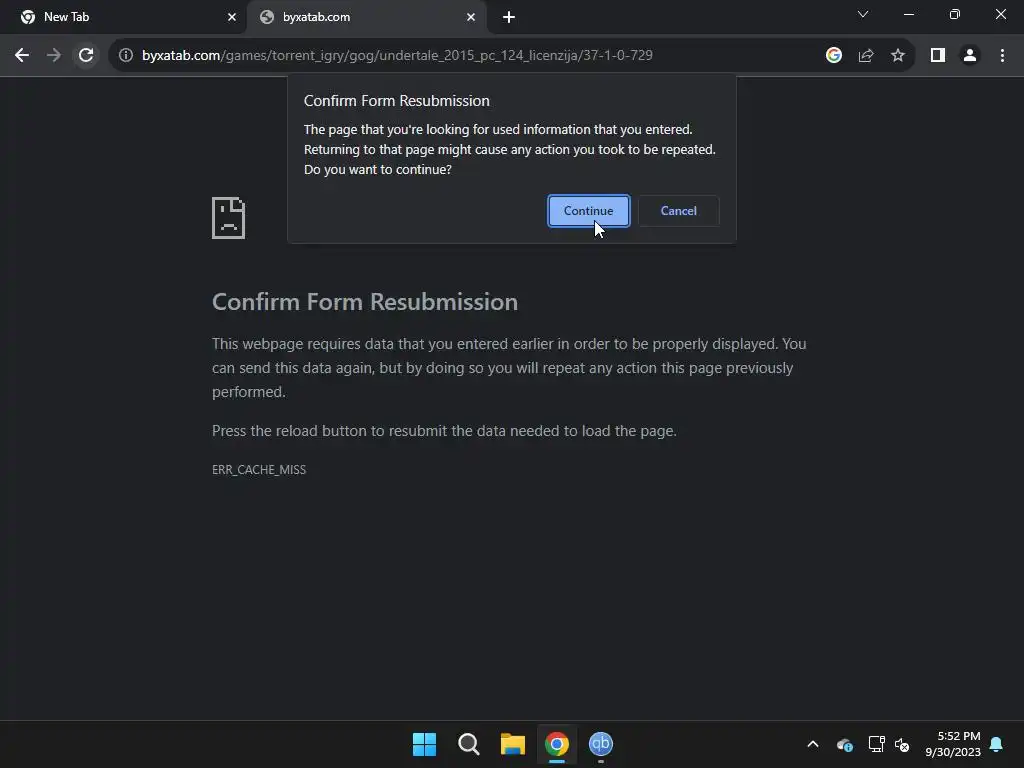Click the muted volume tray icon
1024x768 pixels.
(902, 744)
